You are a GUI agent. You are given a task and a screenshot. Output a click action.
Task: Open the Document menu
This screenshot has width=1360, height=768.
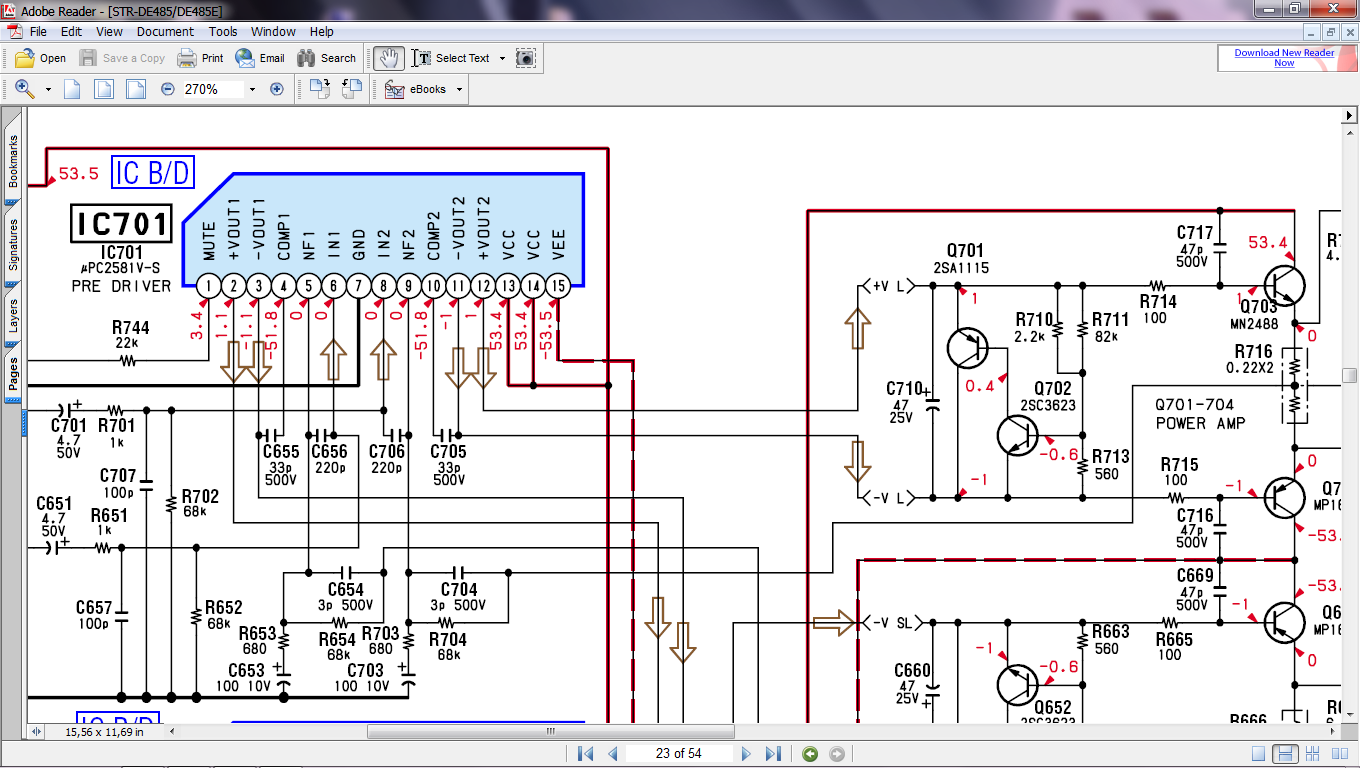click(165, 32)
